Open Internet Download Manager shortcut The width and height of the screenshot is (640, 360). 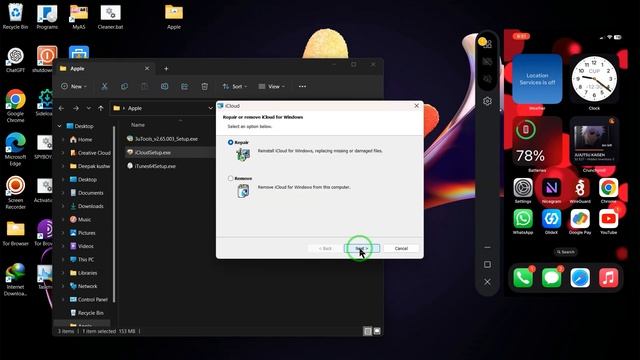click(x=15, y=280)
